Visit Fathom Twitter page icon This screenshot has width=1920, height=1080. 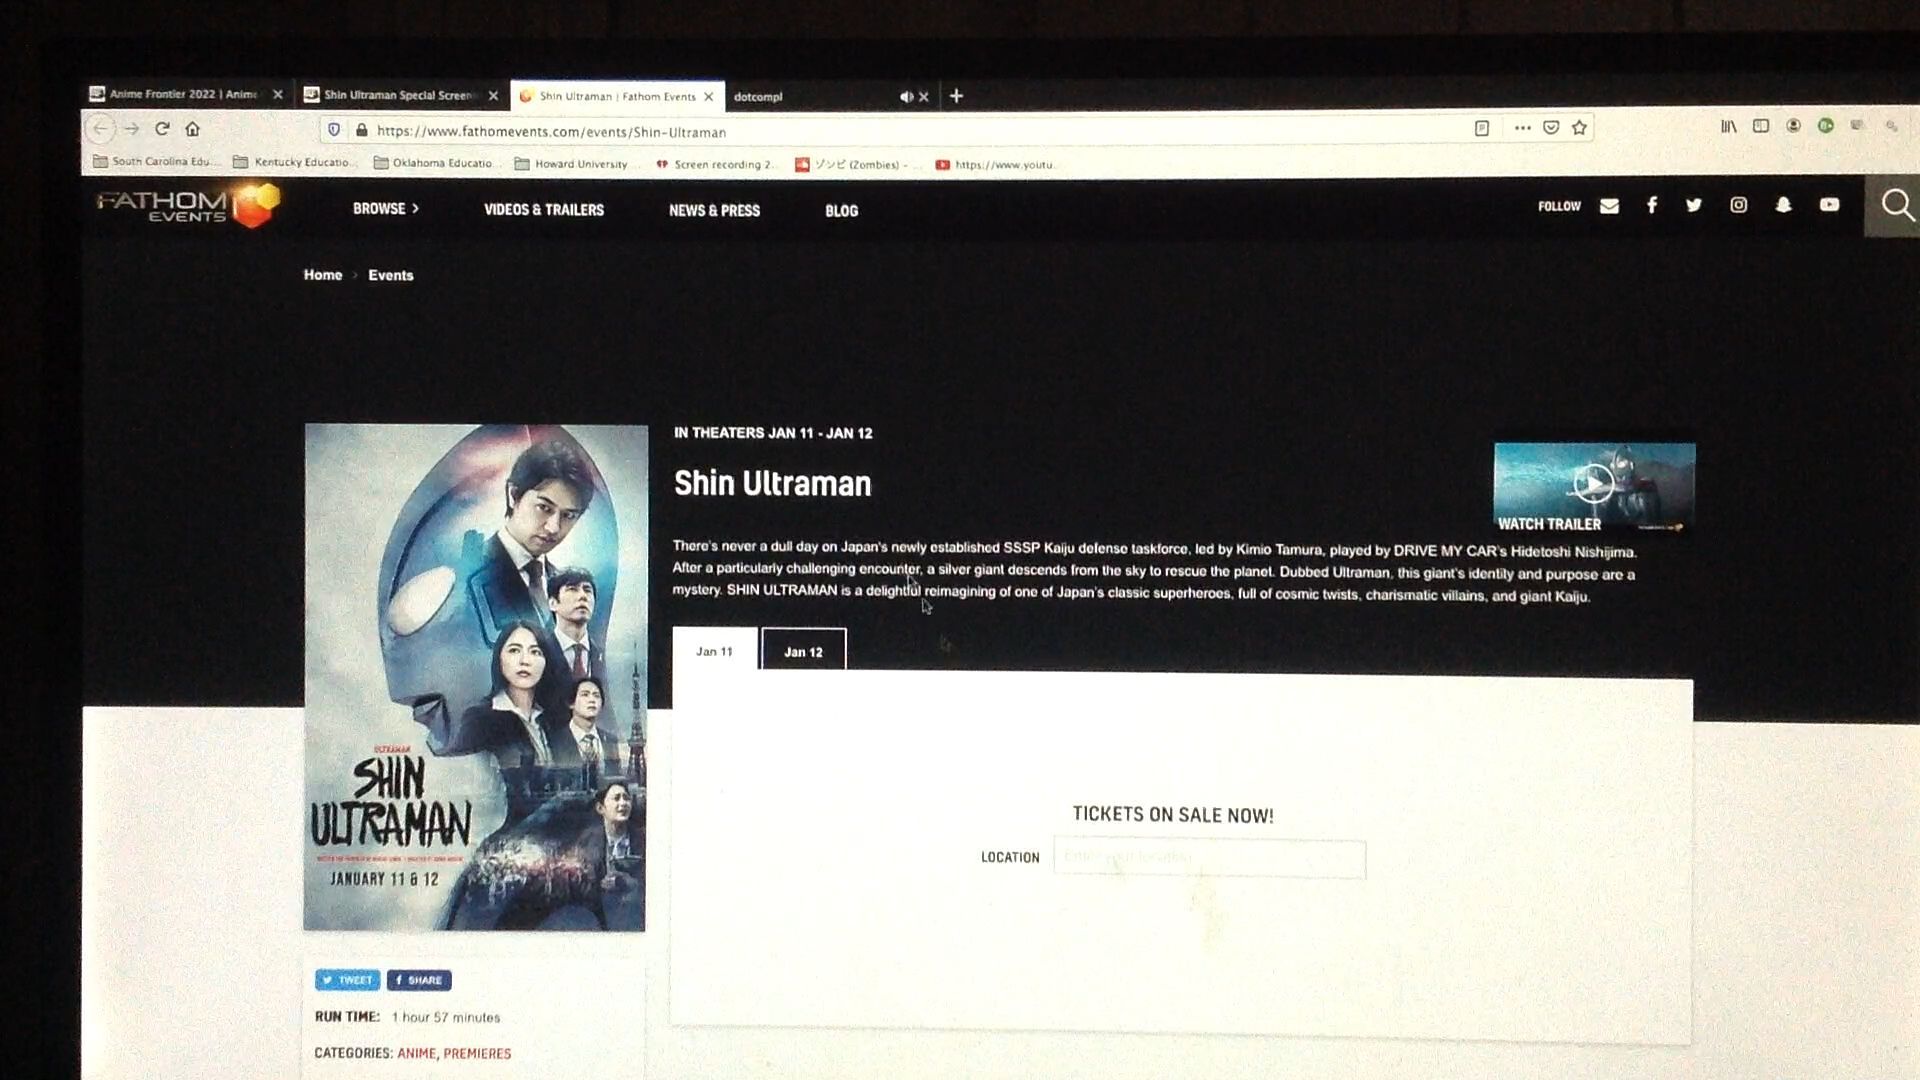click(x=1694, y=205)
